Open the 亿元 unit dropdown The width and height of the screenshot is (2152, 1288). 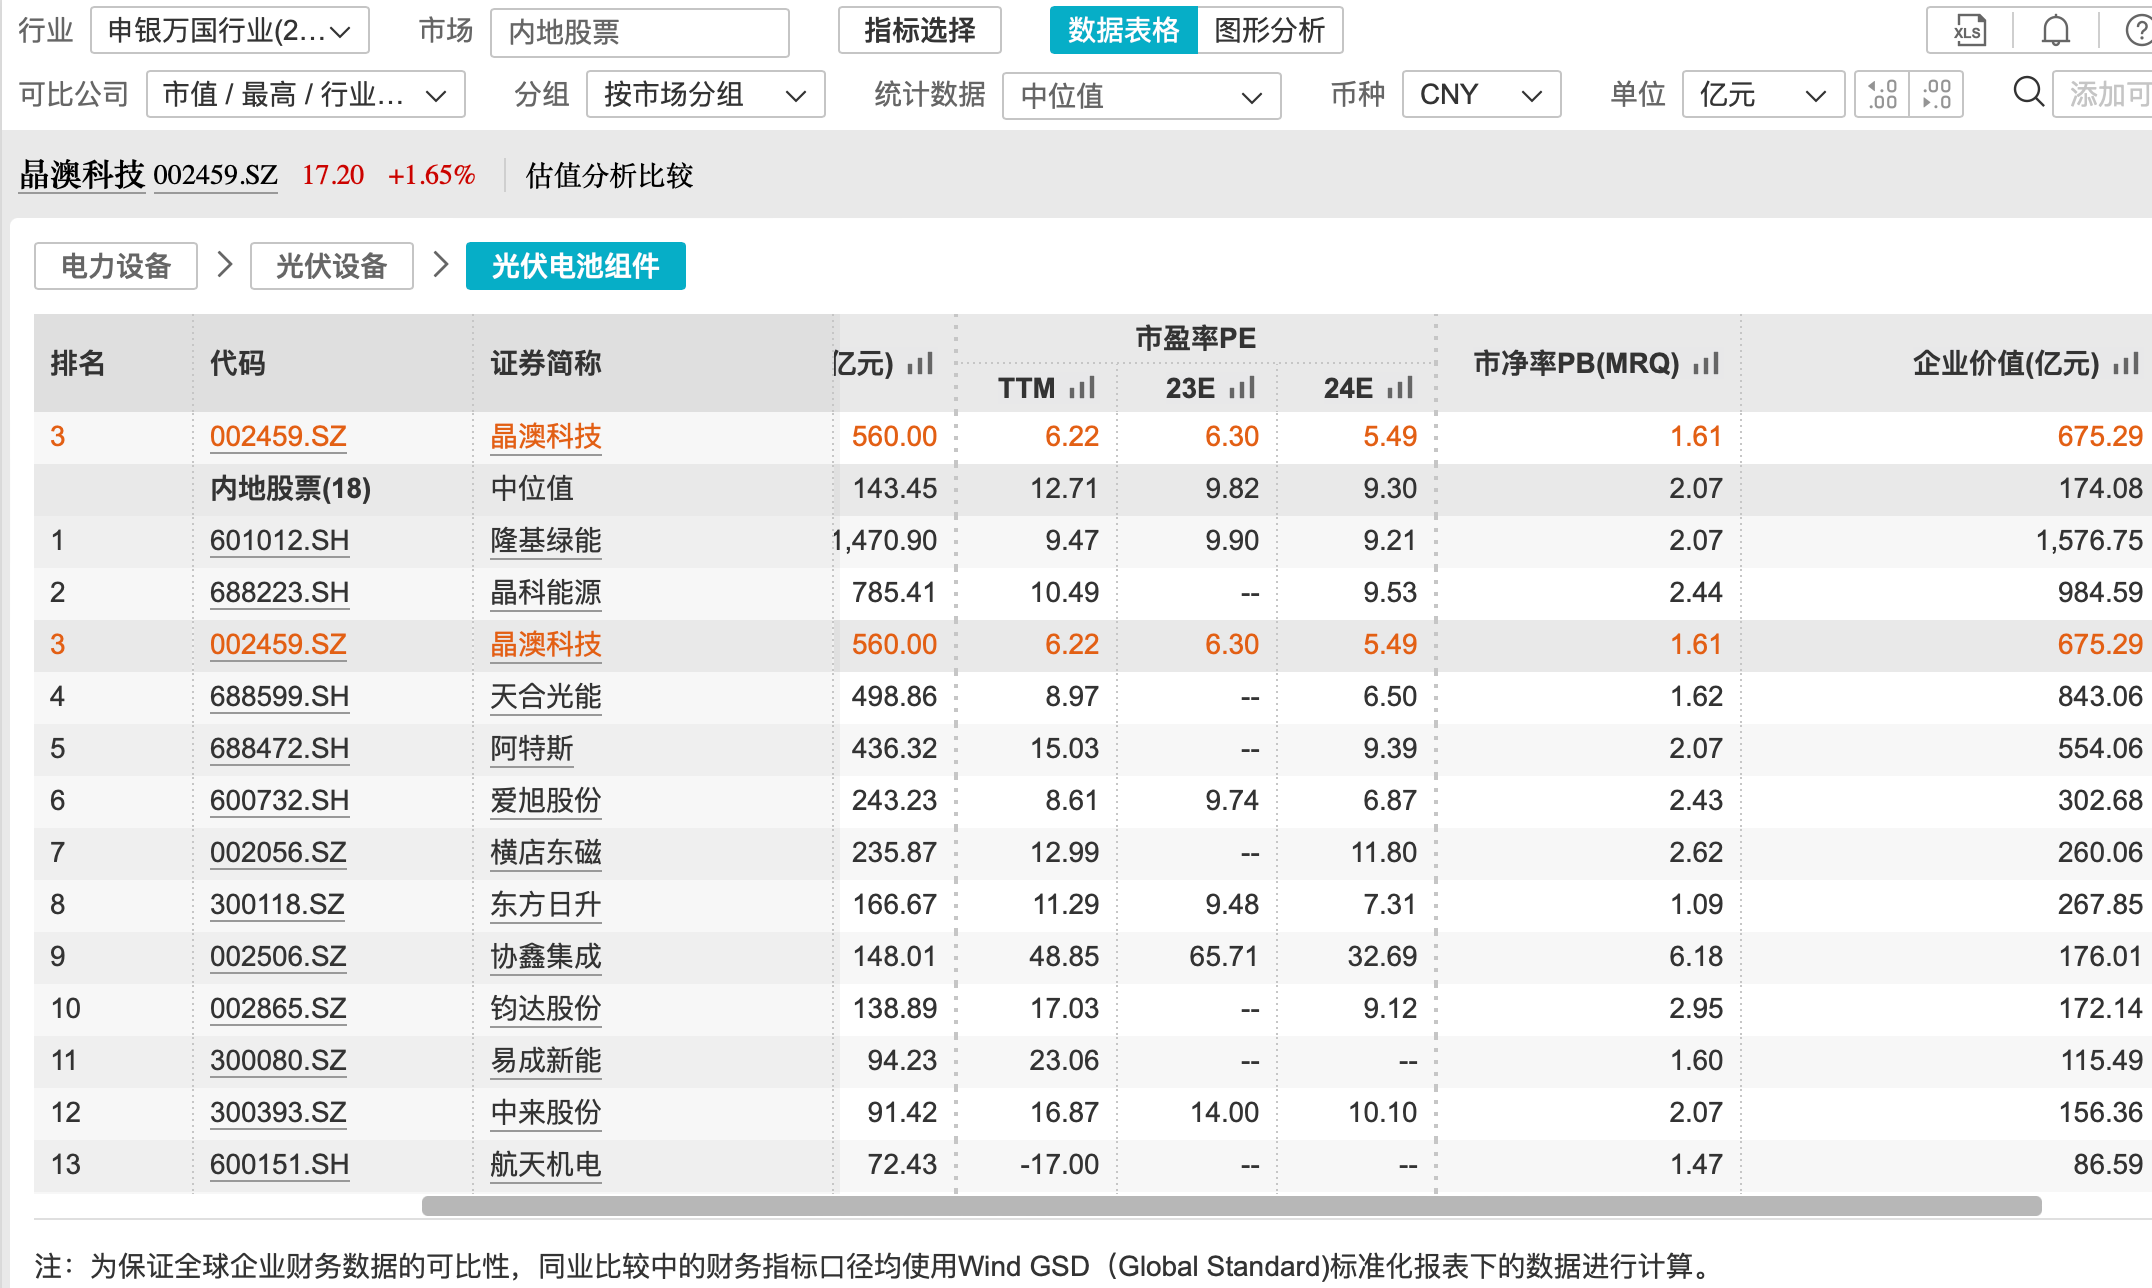1764,94
